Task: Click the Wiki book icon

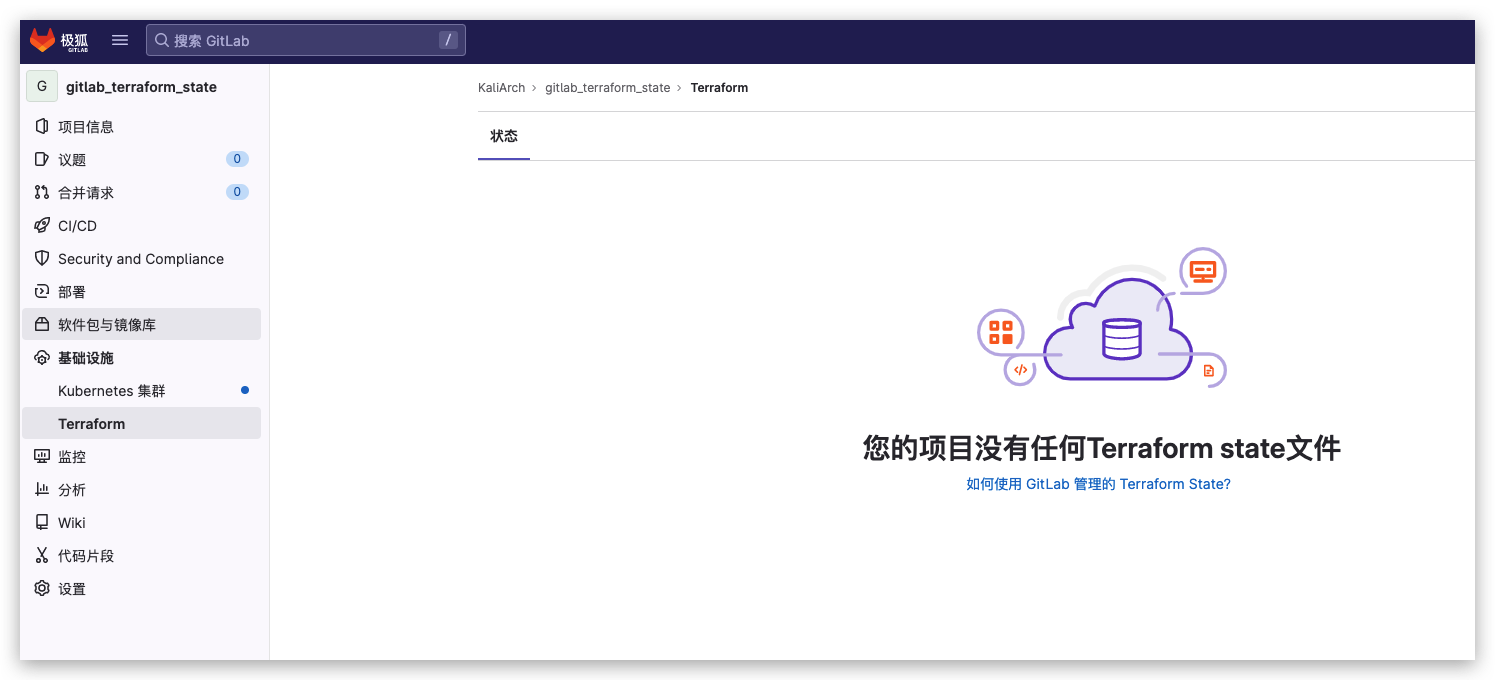Action: coord(42,523)
